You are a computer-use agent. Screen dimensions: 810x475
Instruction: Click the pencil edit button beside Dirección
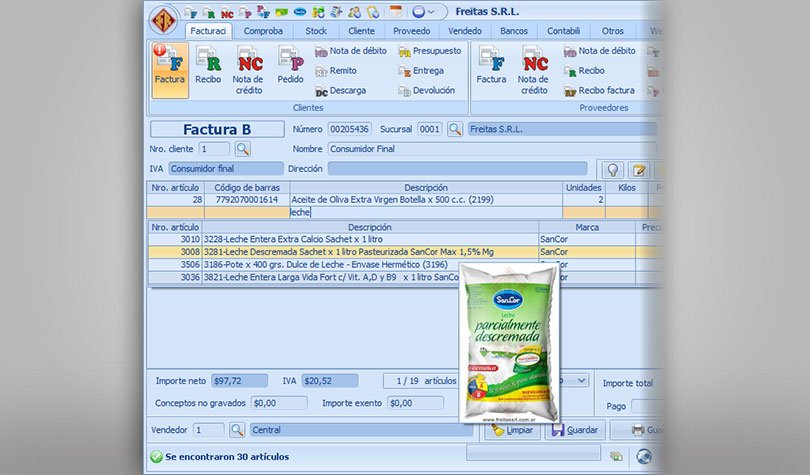pos(638,170)
